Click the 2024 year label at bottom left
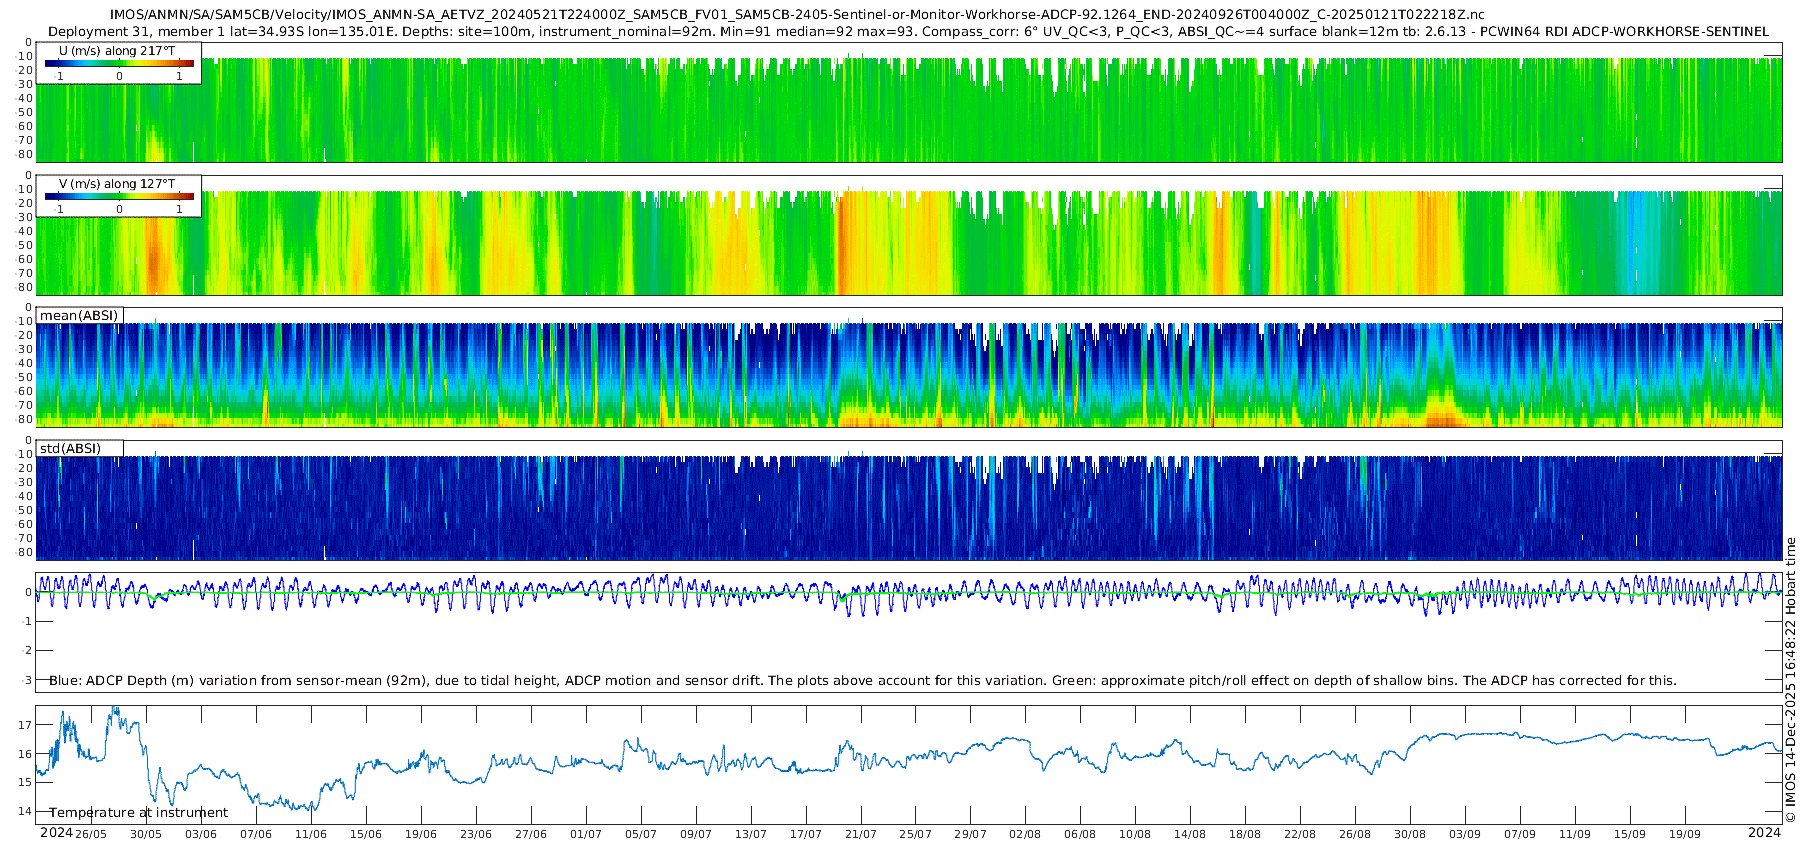 pos(56,833)
